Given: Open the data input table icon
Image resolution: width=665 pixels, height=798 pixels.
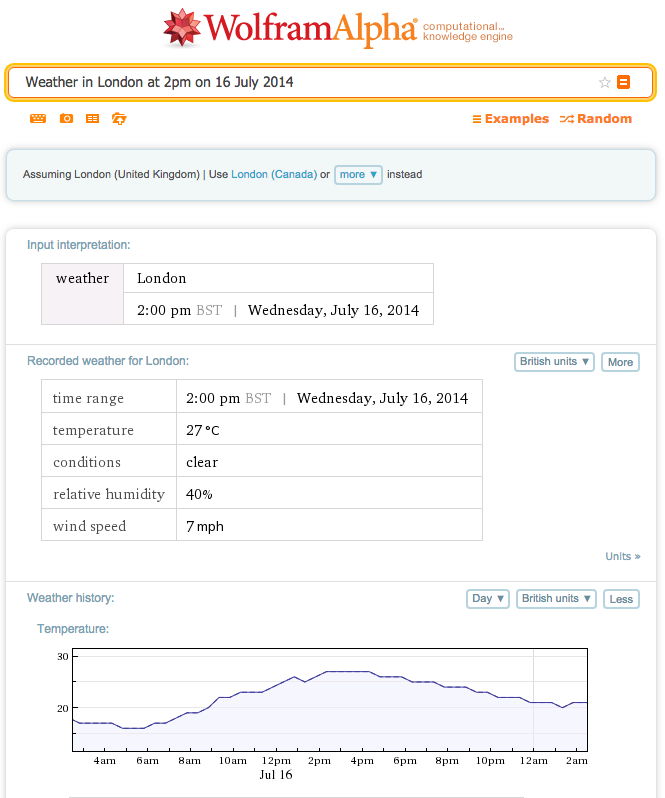Looking at the screenshot, I should click(92, 119).
